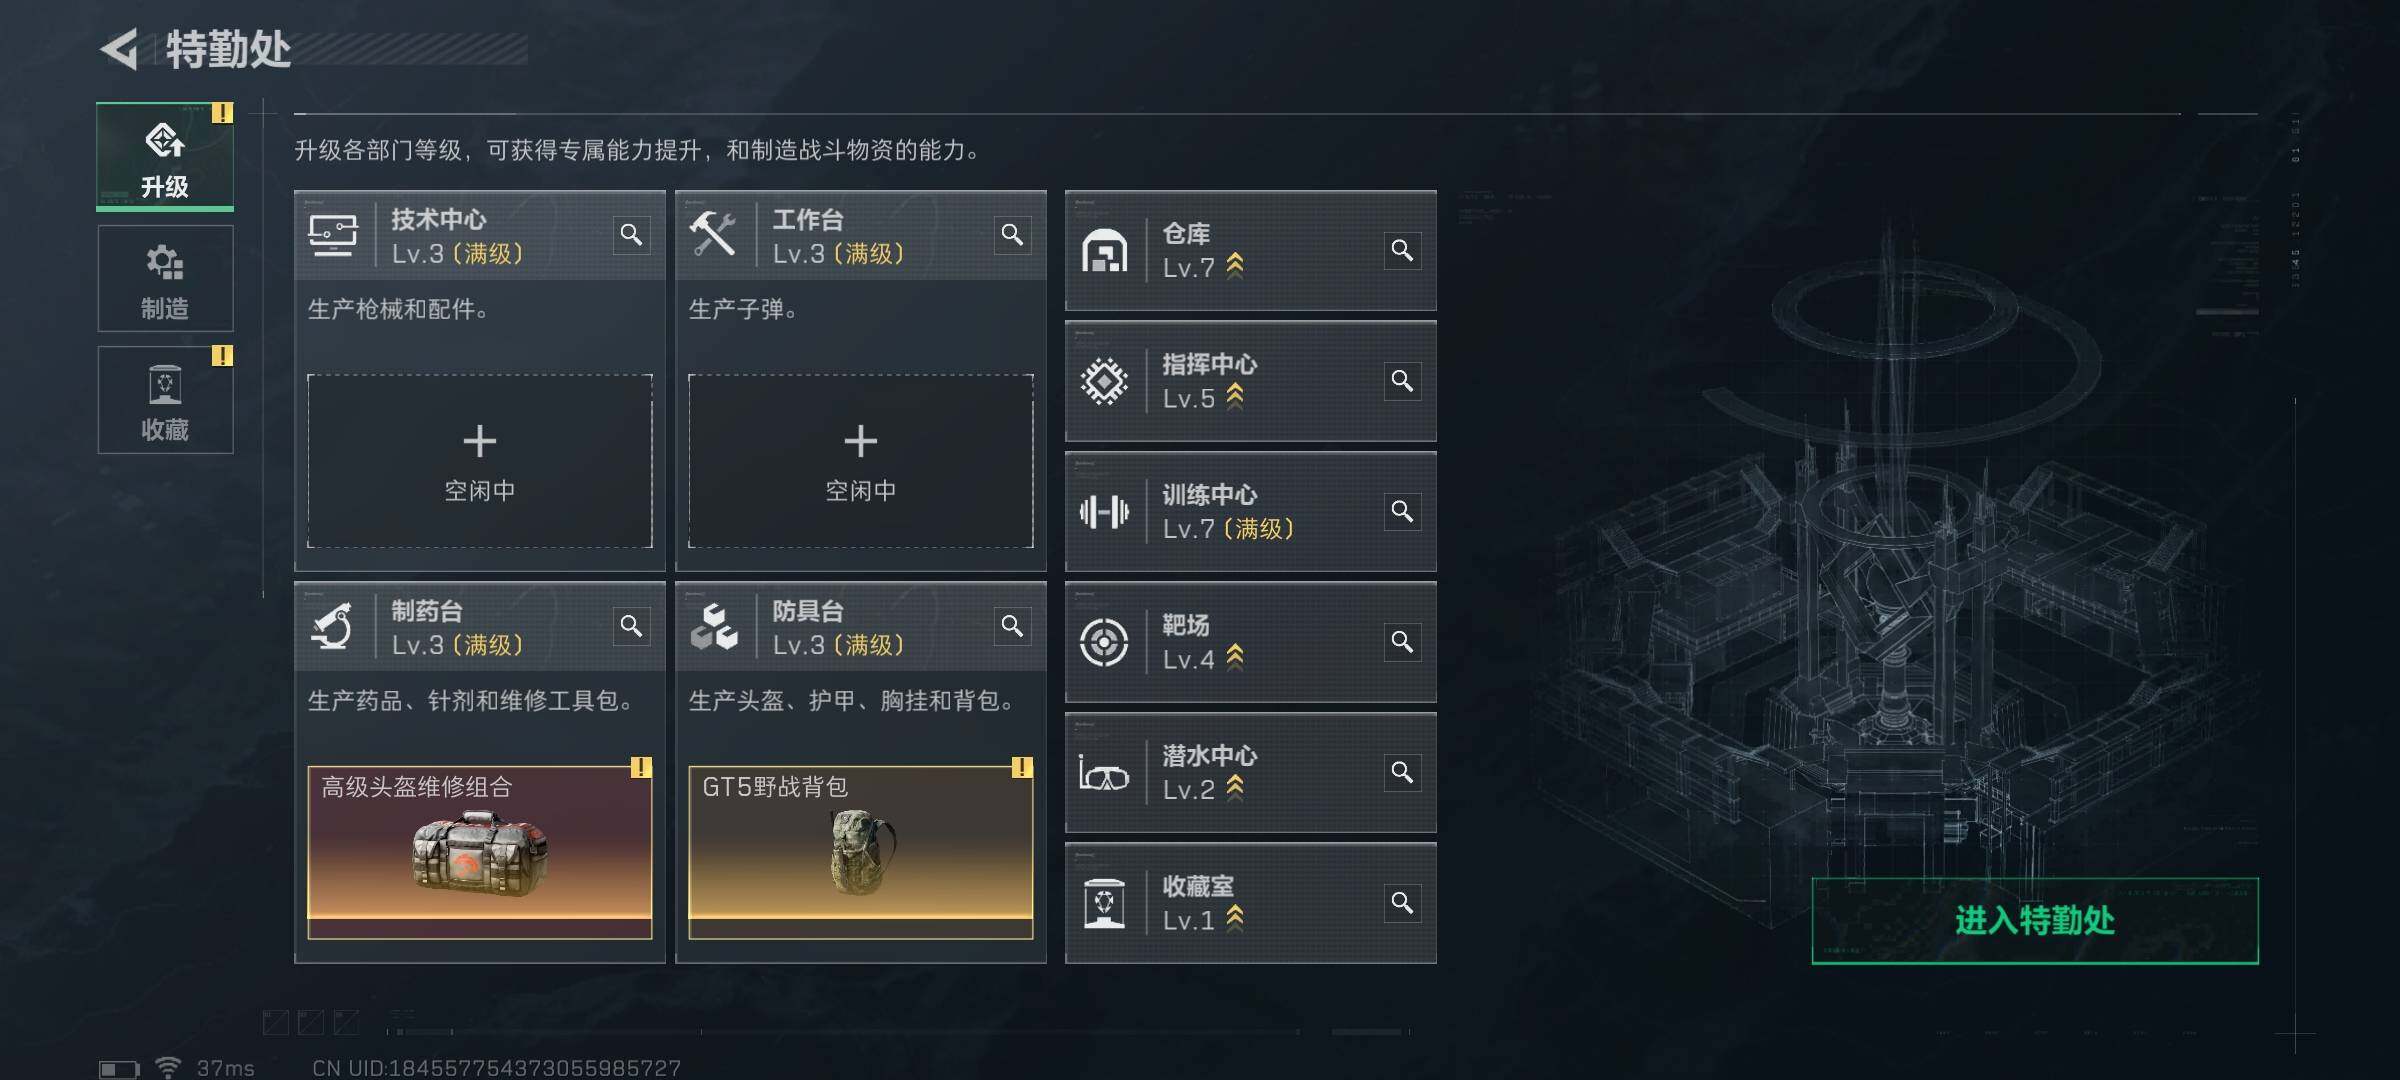Go back using the arrow beside 特勤处

(119, 49)
